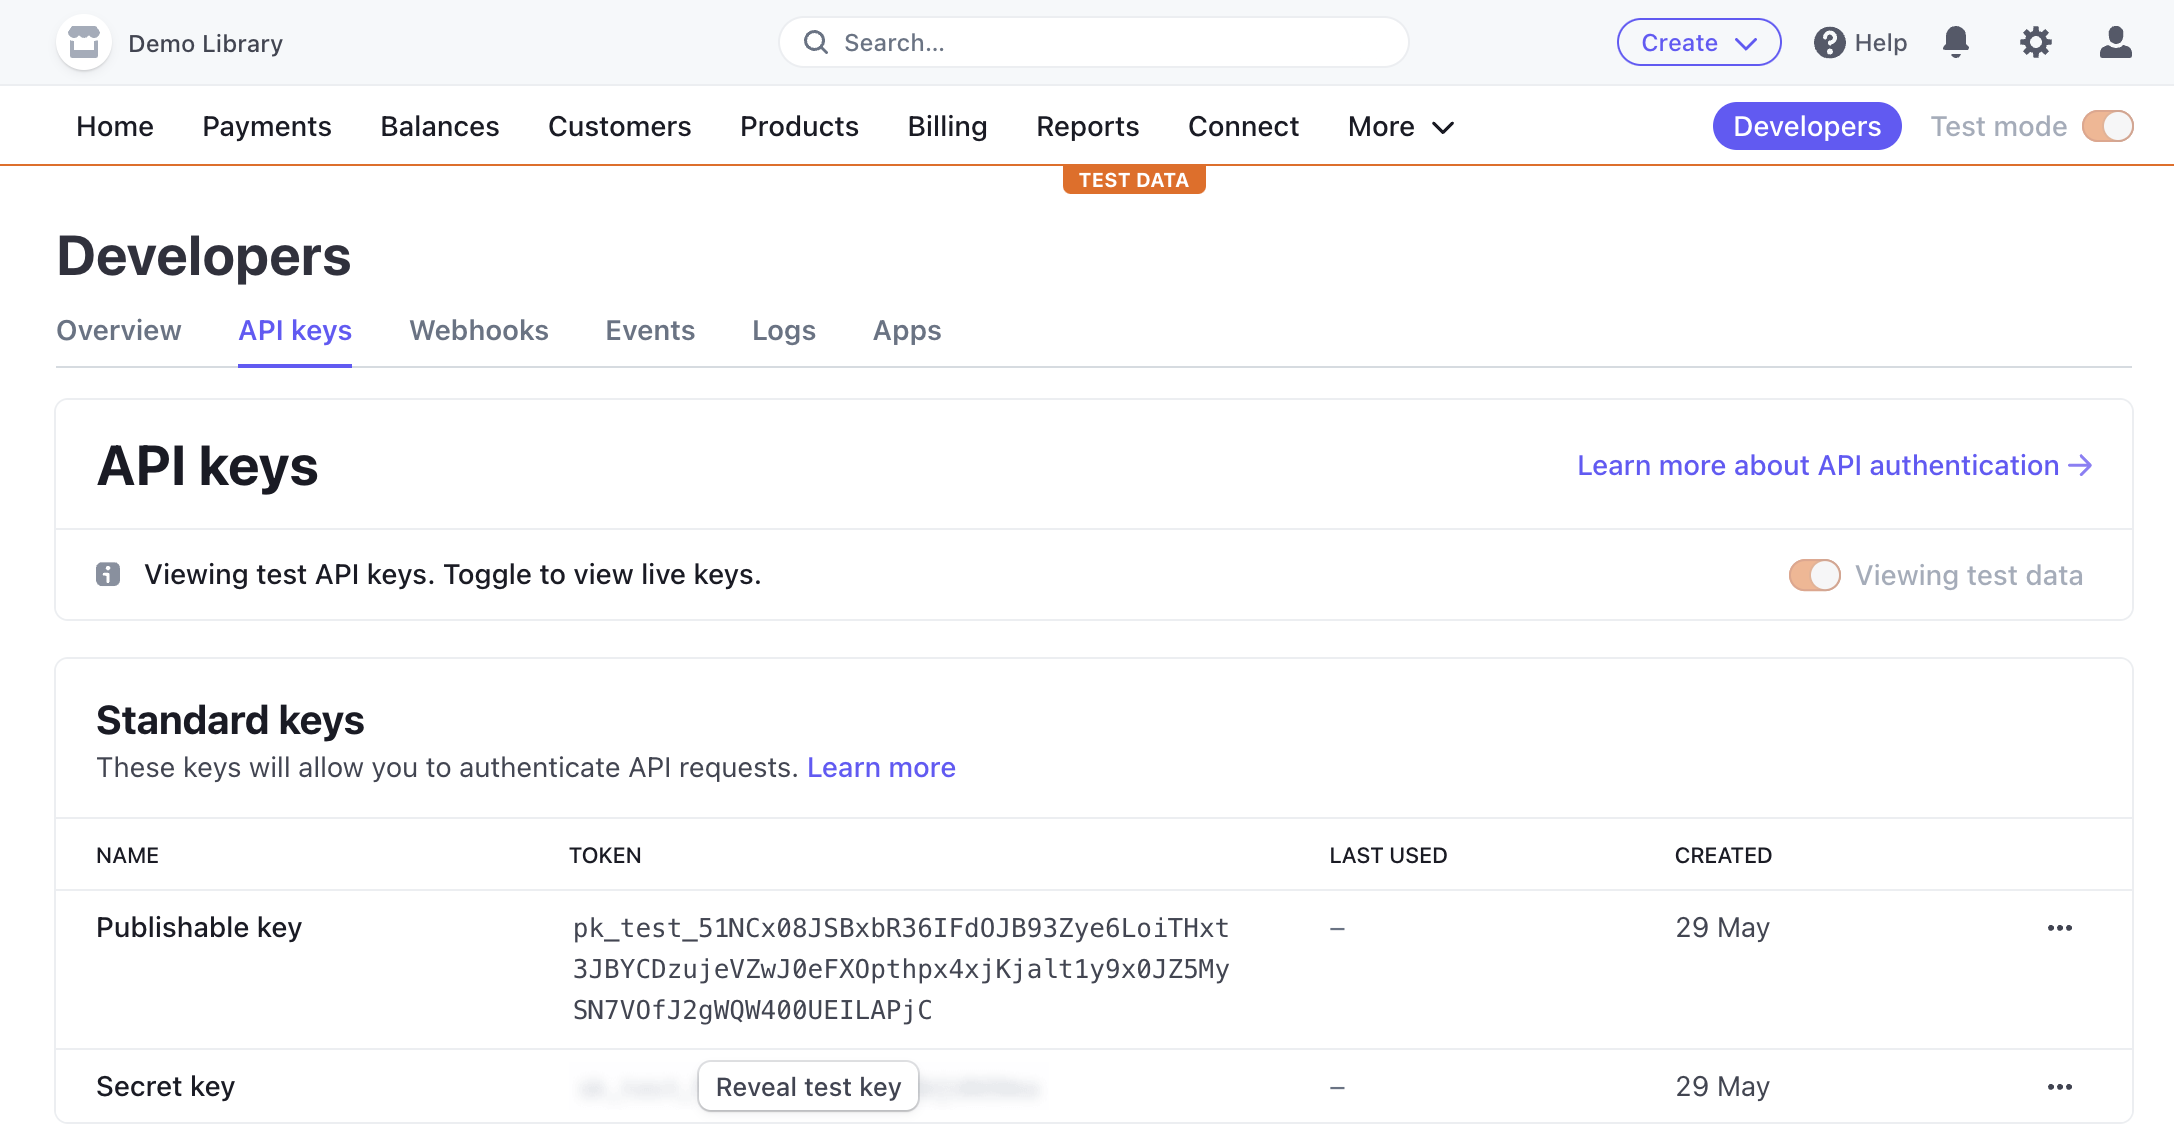Click the Learn more link under Standard keys
Viewport: 2174px width, 1144px height.
[880, 766]
